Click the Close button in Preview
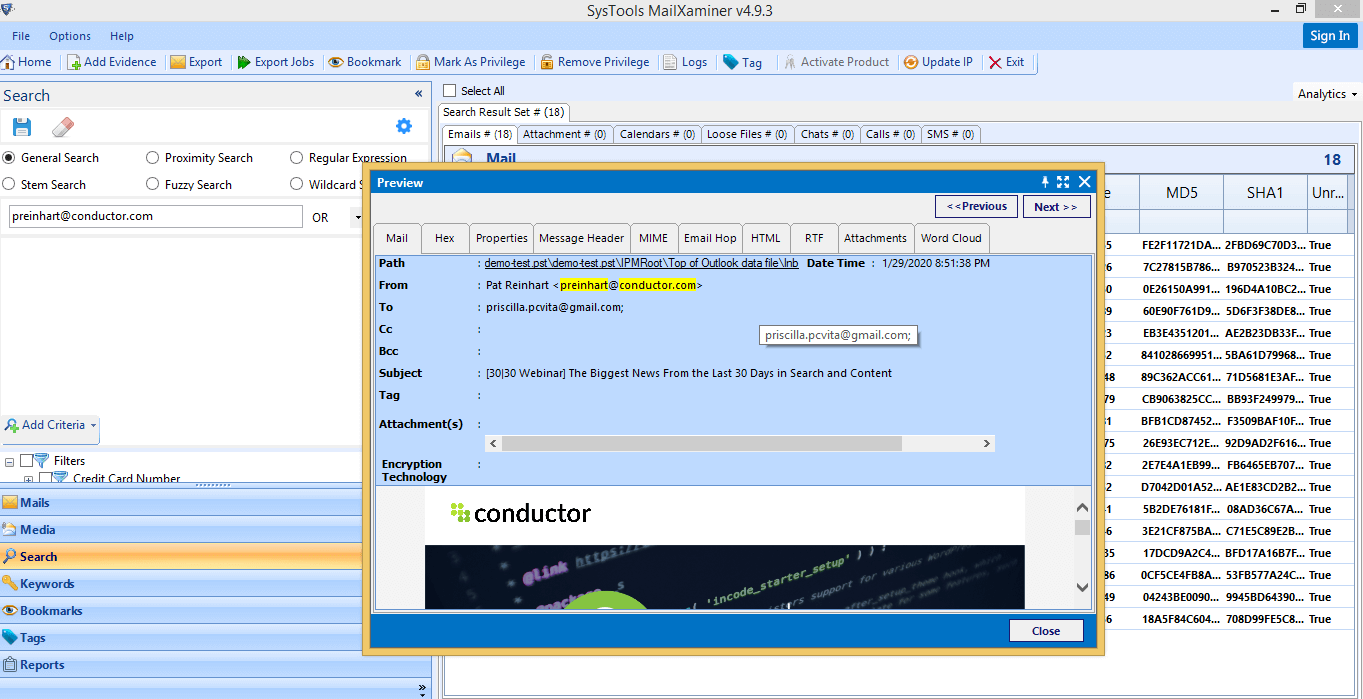 (1046, 631)
